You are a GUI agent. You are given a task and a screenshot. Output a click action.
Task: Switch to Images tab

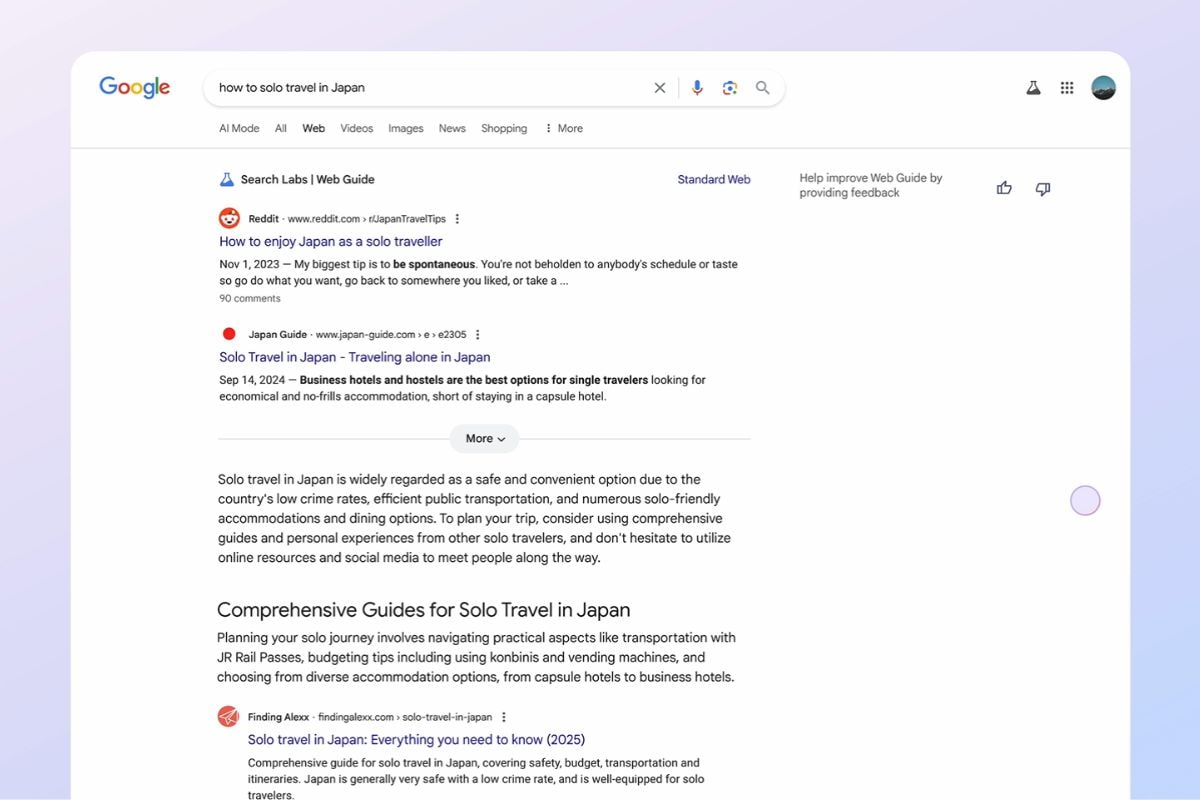406,128
